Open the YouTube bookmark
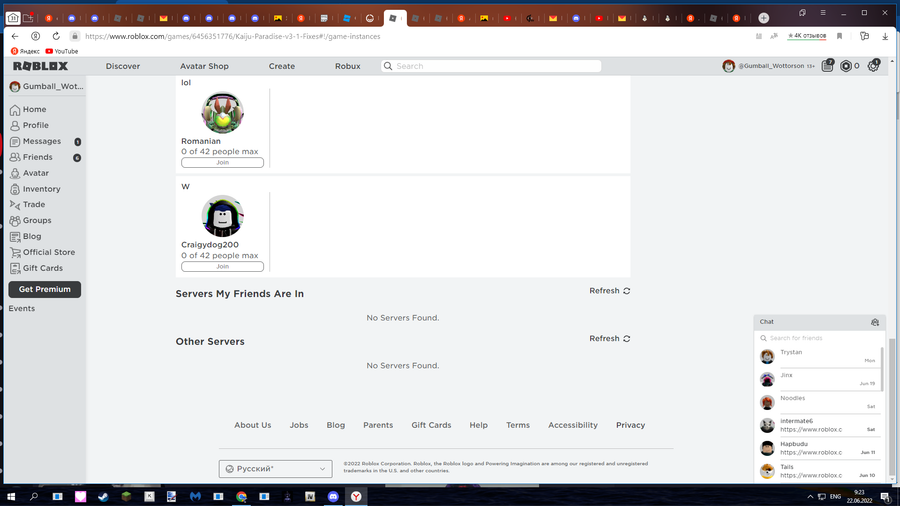This screenshot has width=900, height=506. tap(61, 51)
